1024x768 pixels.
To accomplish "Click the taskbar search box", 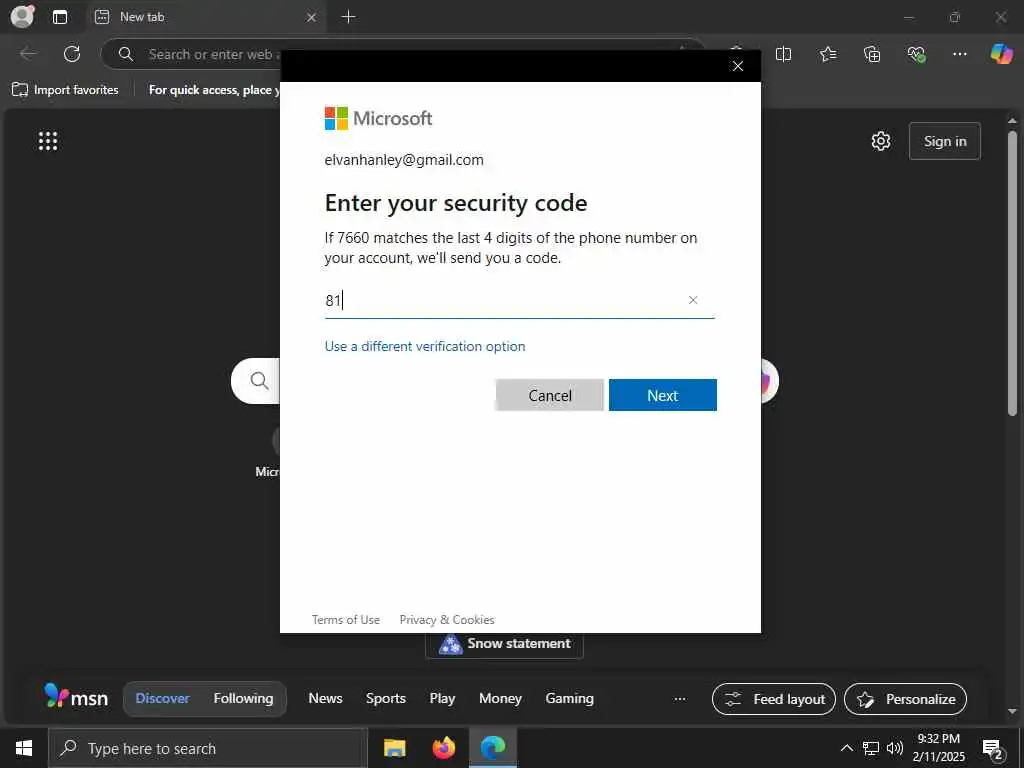I will [x=207, y=748].
